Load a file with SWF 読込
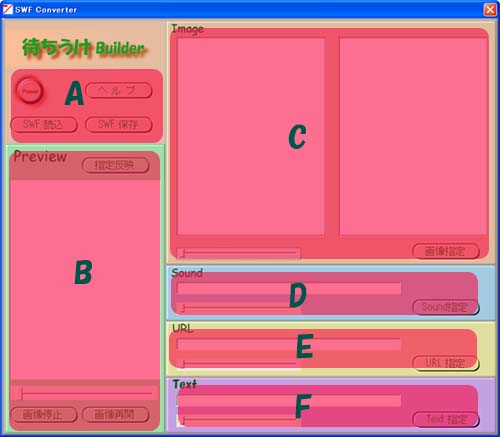Screen dimensions: 500x437 click(44, 125)
